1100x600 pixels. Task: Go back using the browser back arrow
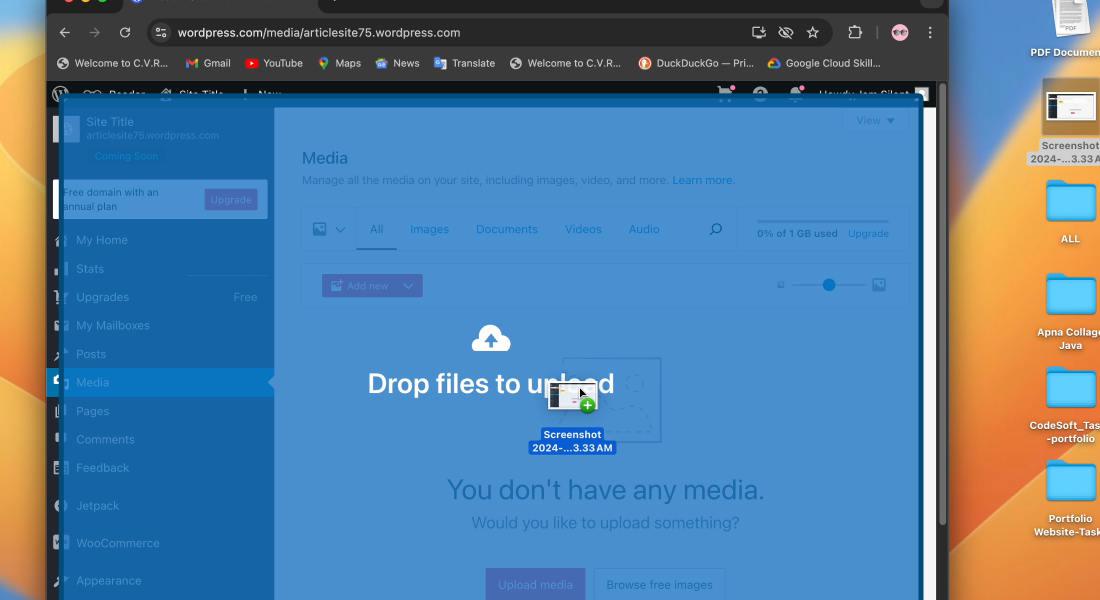point(65,32)
